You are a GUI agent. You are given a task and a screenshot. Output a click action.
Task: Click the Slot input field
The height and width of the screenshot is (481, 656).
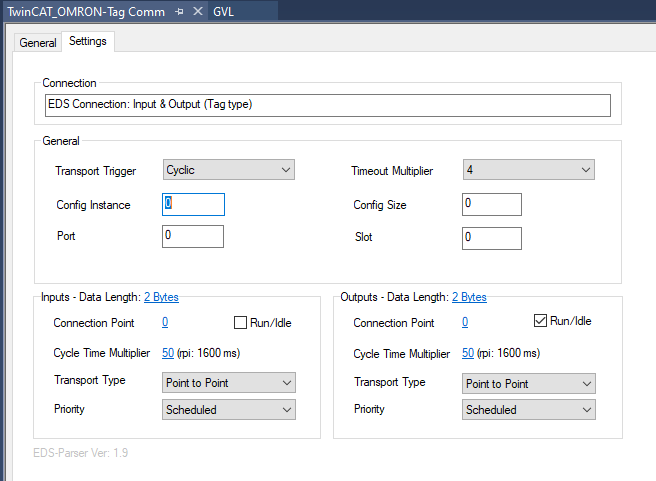coord(492,238)
